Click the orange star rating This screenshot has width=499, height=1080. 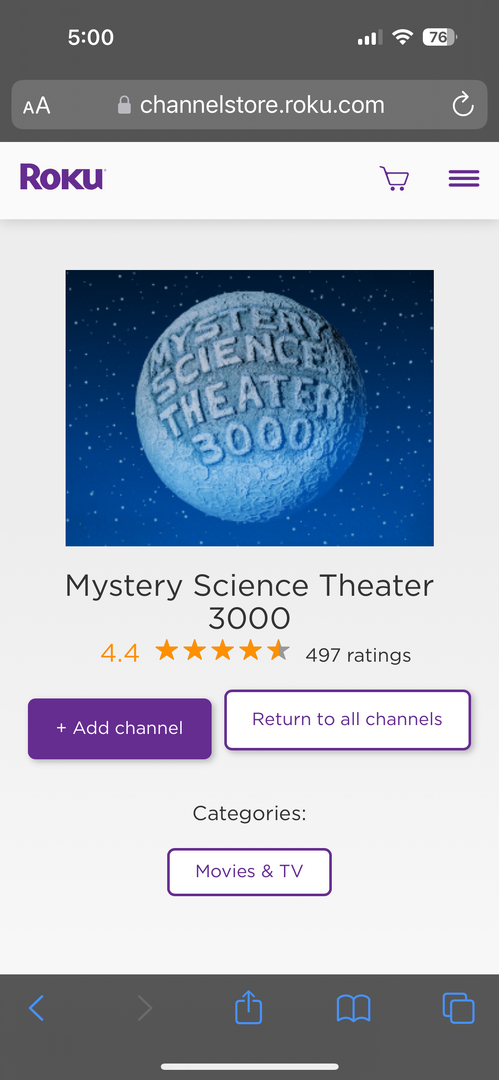222,650
